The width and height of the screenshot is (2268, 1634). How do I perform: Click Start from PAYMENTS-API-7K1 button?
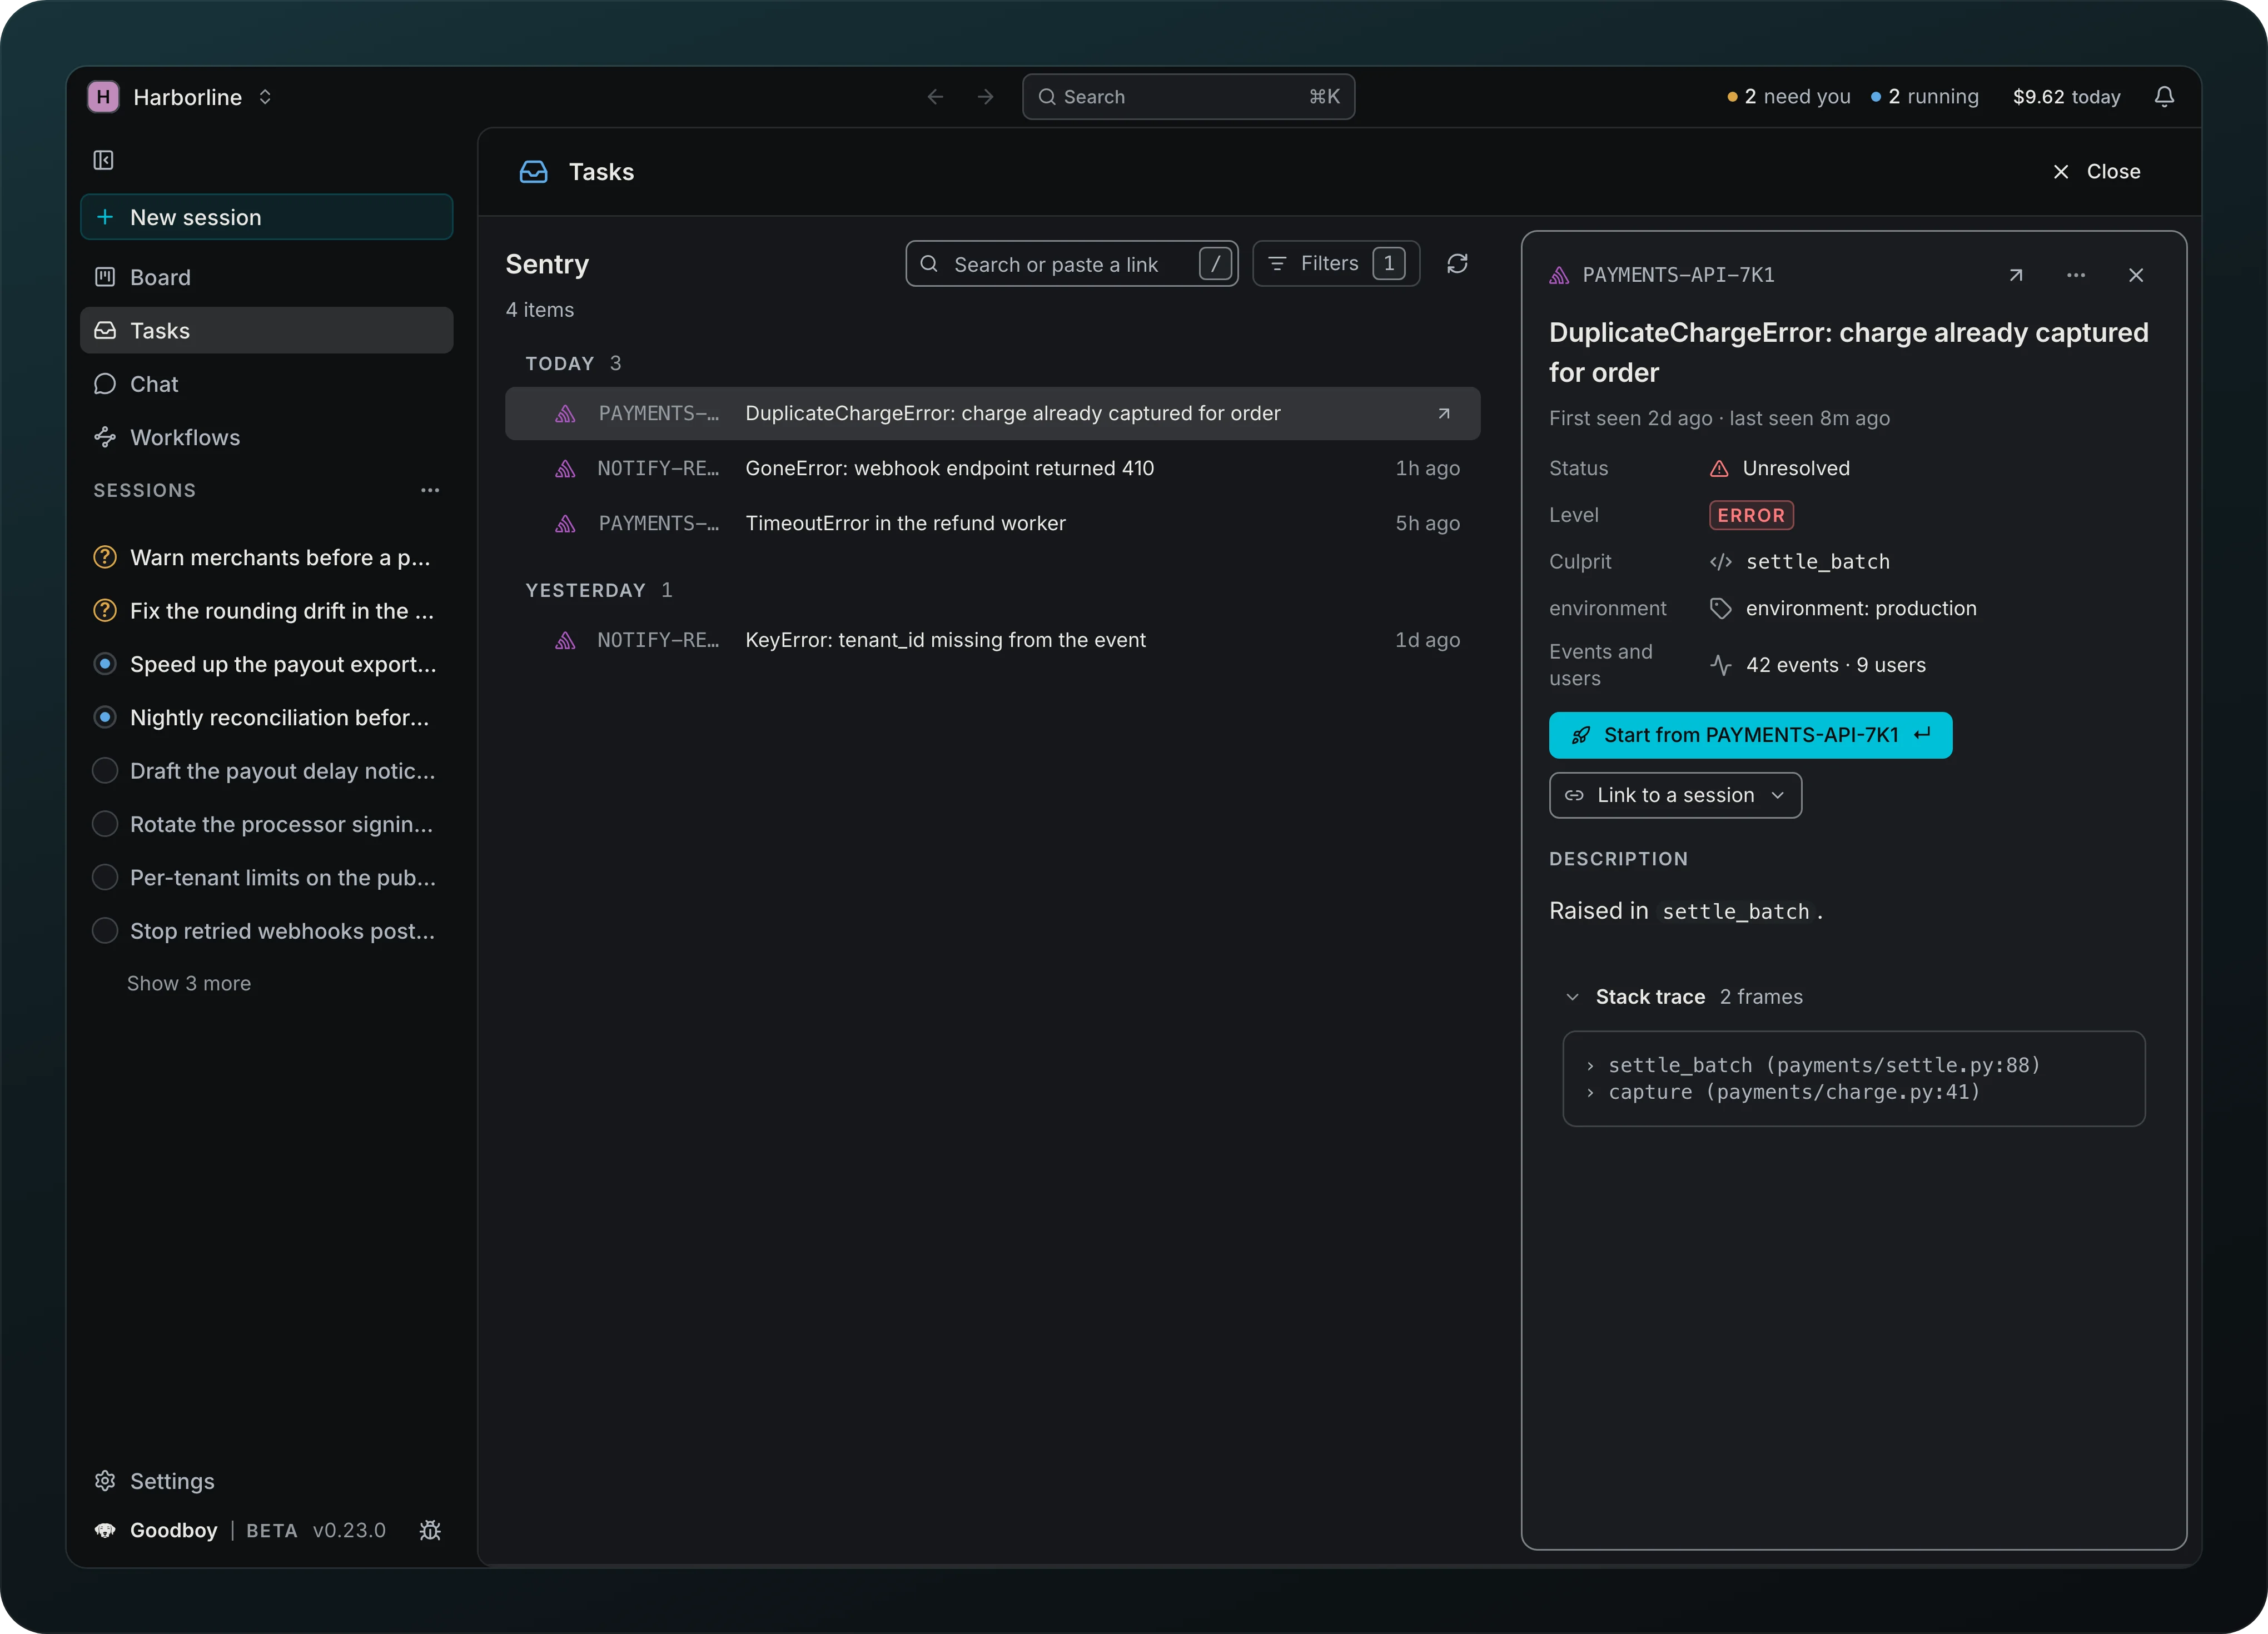[1750, 735]
